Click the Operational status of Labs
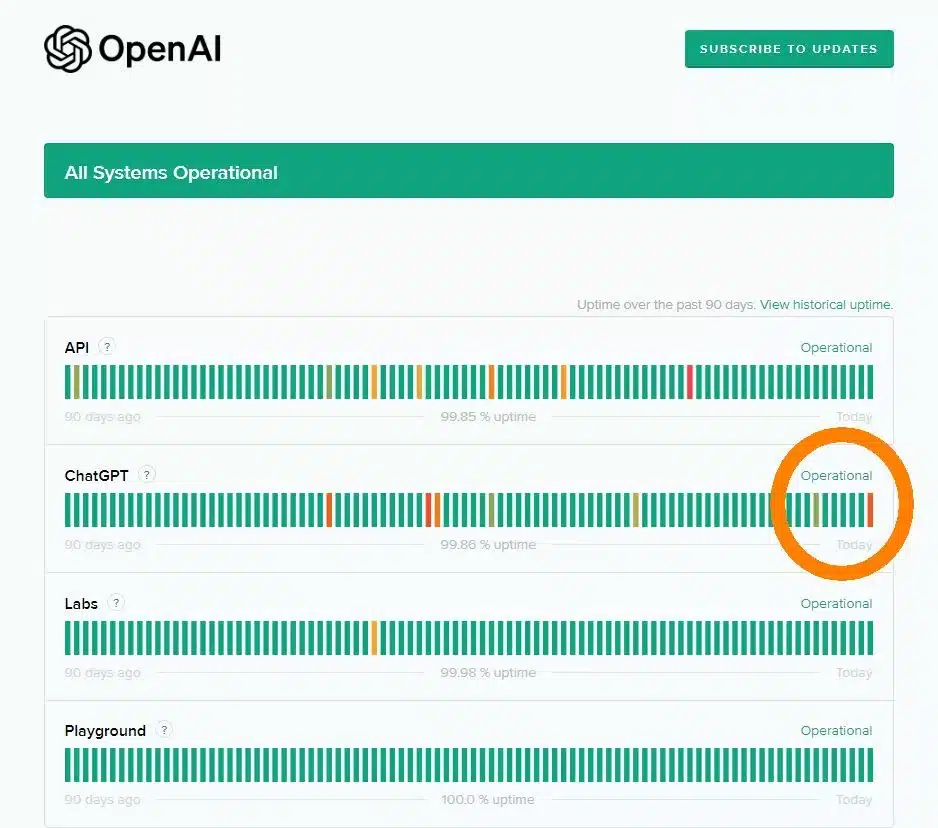 tap(836, 604)
